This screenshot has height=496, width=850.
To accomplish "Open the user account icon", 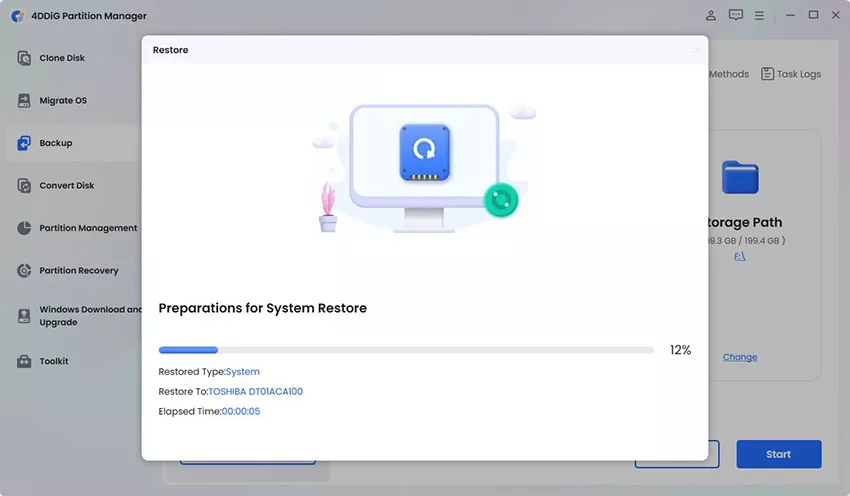I will point(711,15).
